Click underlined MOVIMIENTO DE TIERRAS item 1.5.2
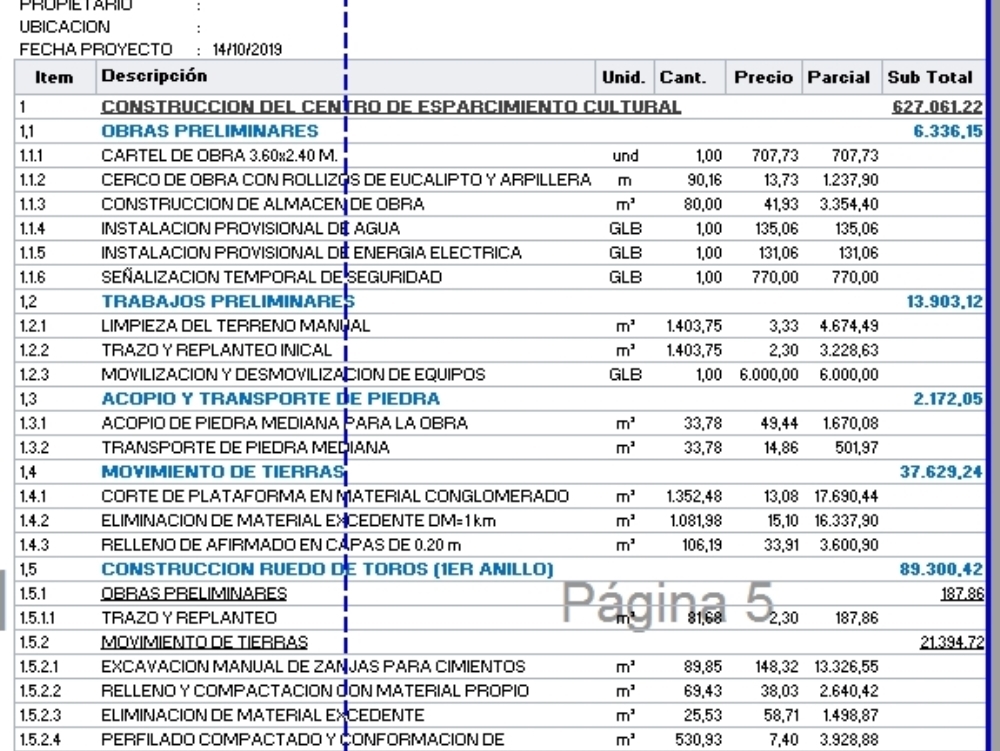Image resolution: width=1000 pixels, height=751 pixels. pyautogui.click(x=204, y=642)
